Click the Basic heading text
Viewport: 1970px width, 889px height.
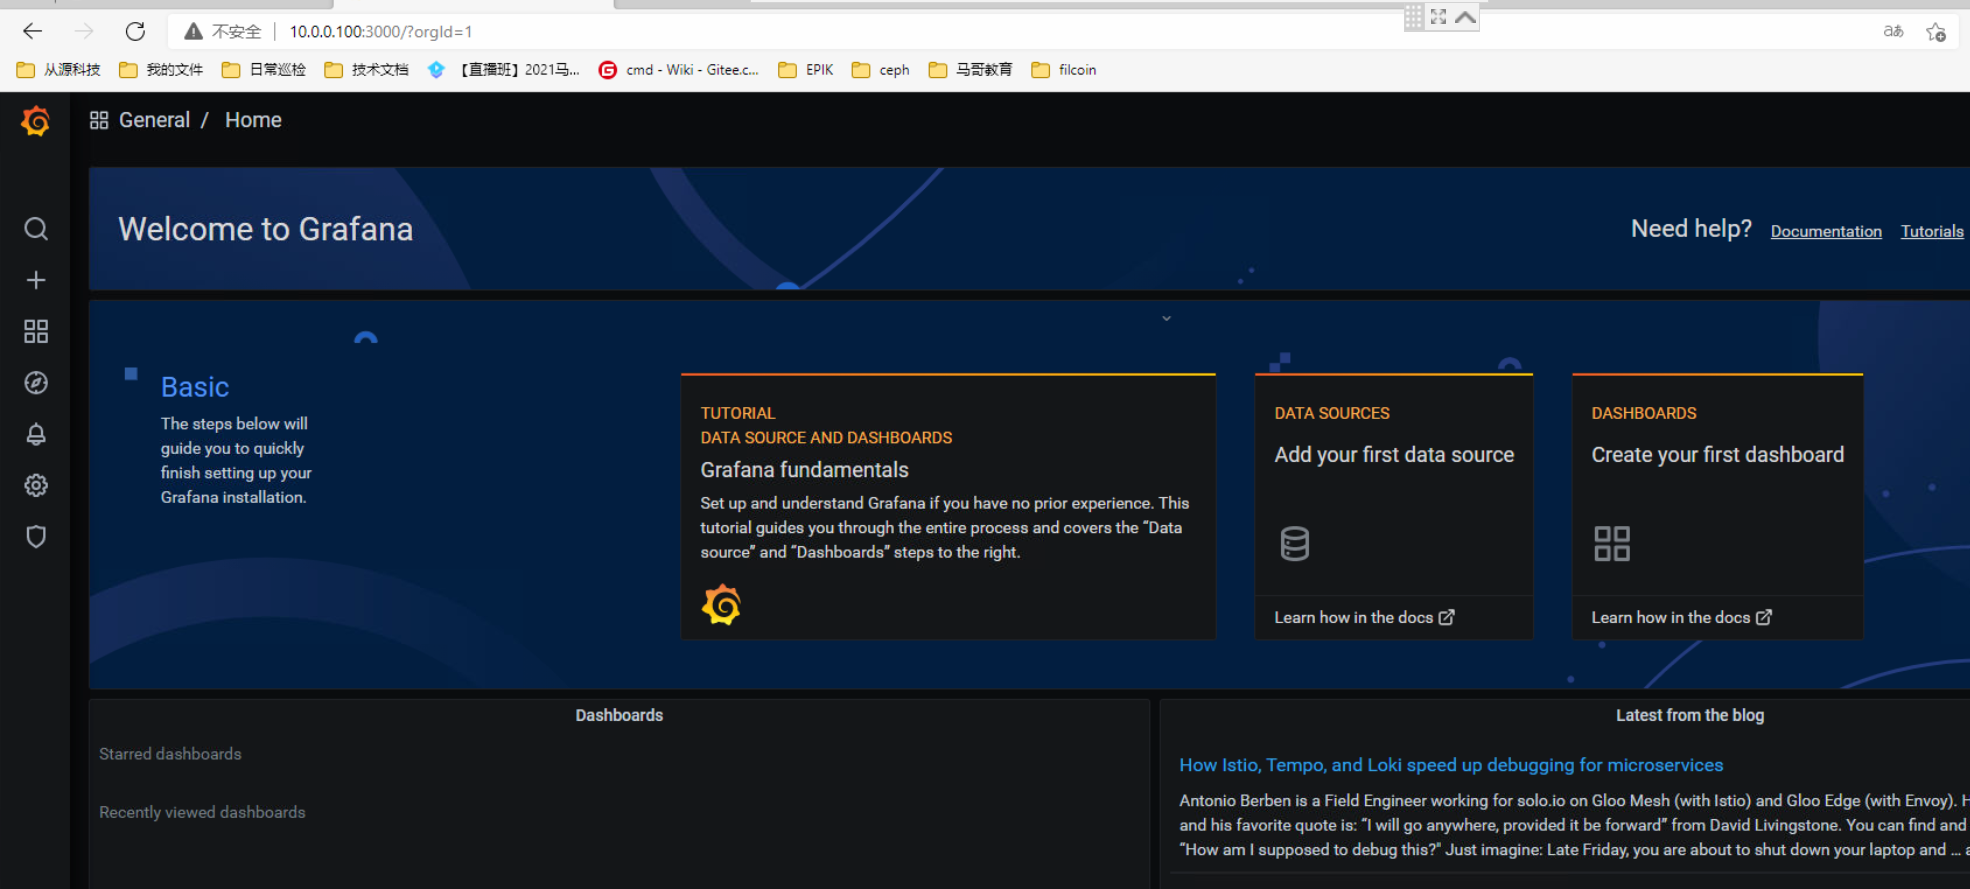pos(195,387)
